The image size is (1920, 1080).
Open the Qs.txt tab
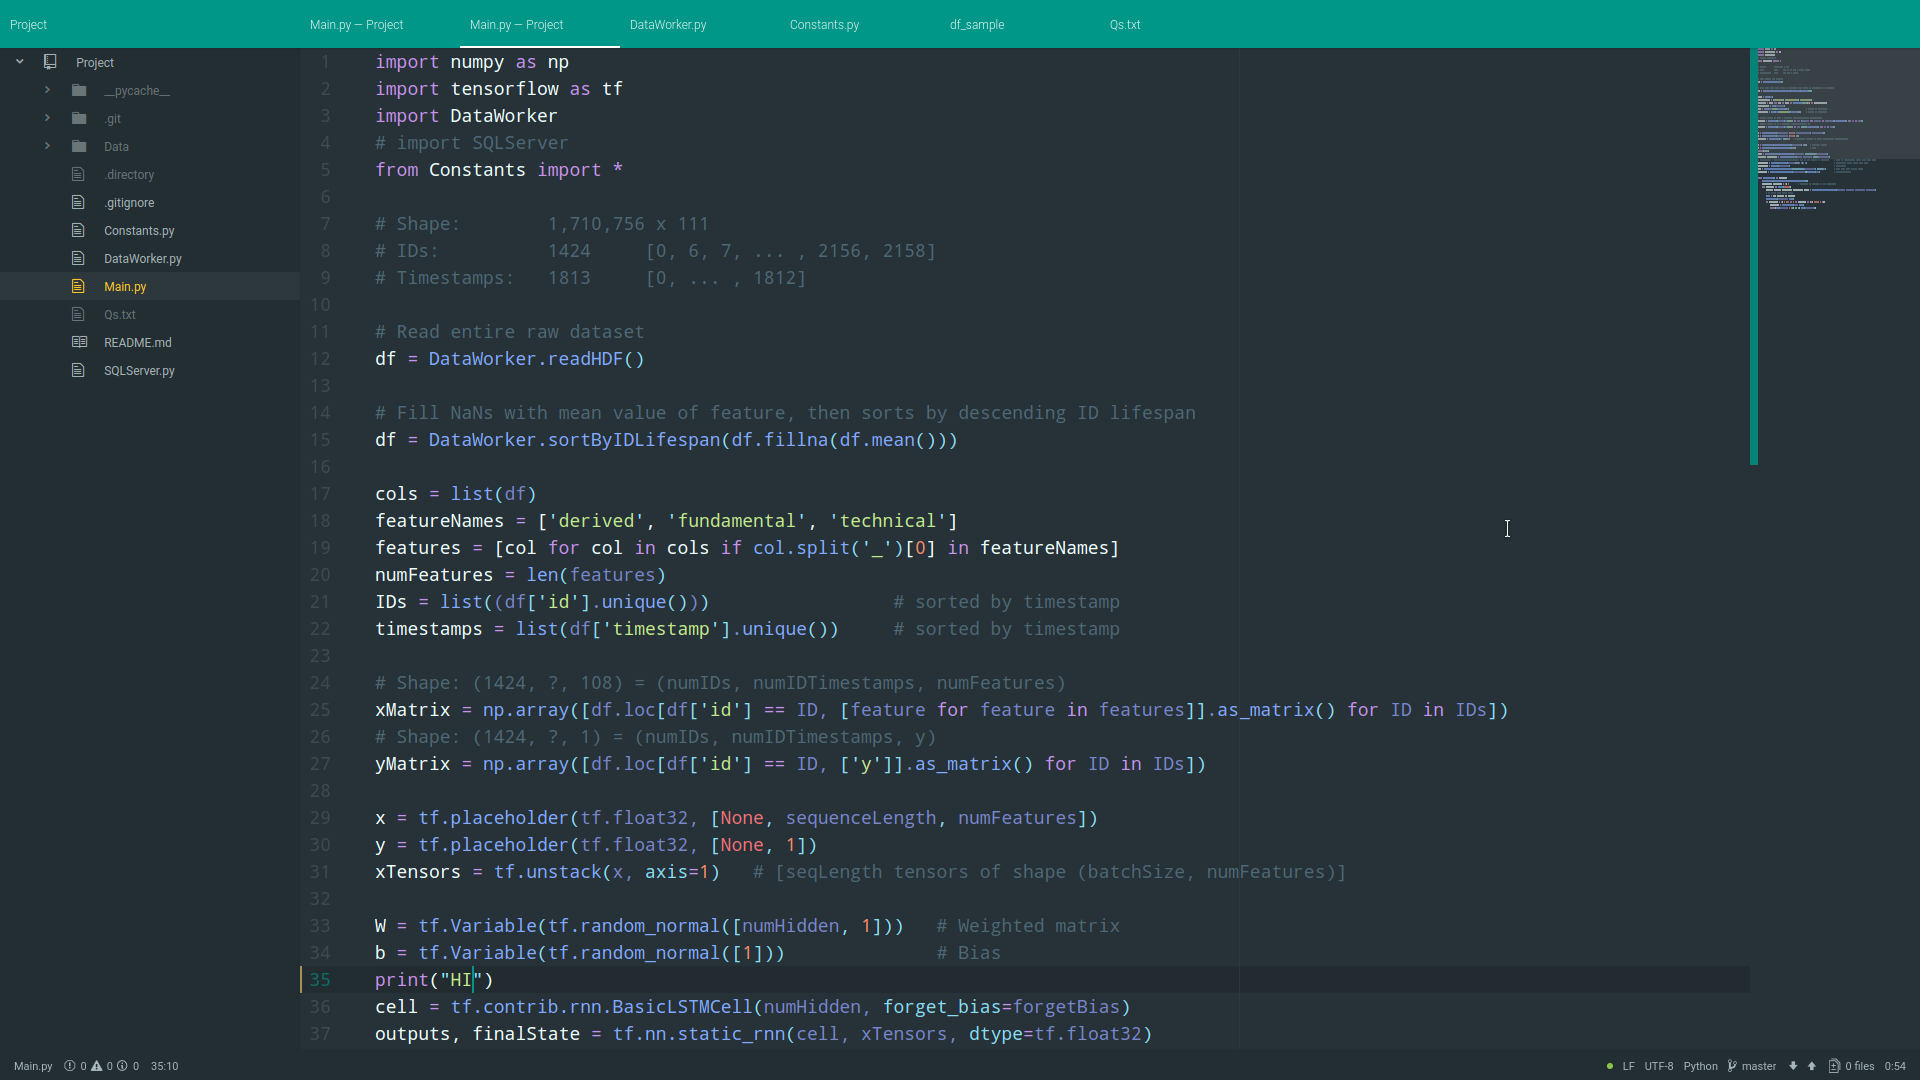click(x=1125, y=24)
